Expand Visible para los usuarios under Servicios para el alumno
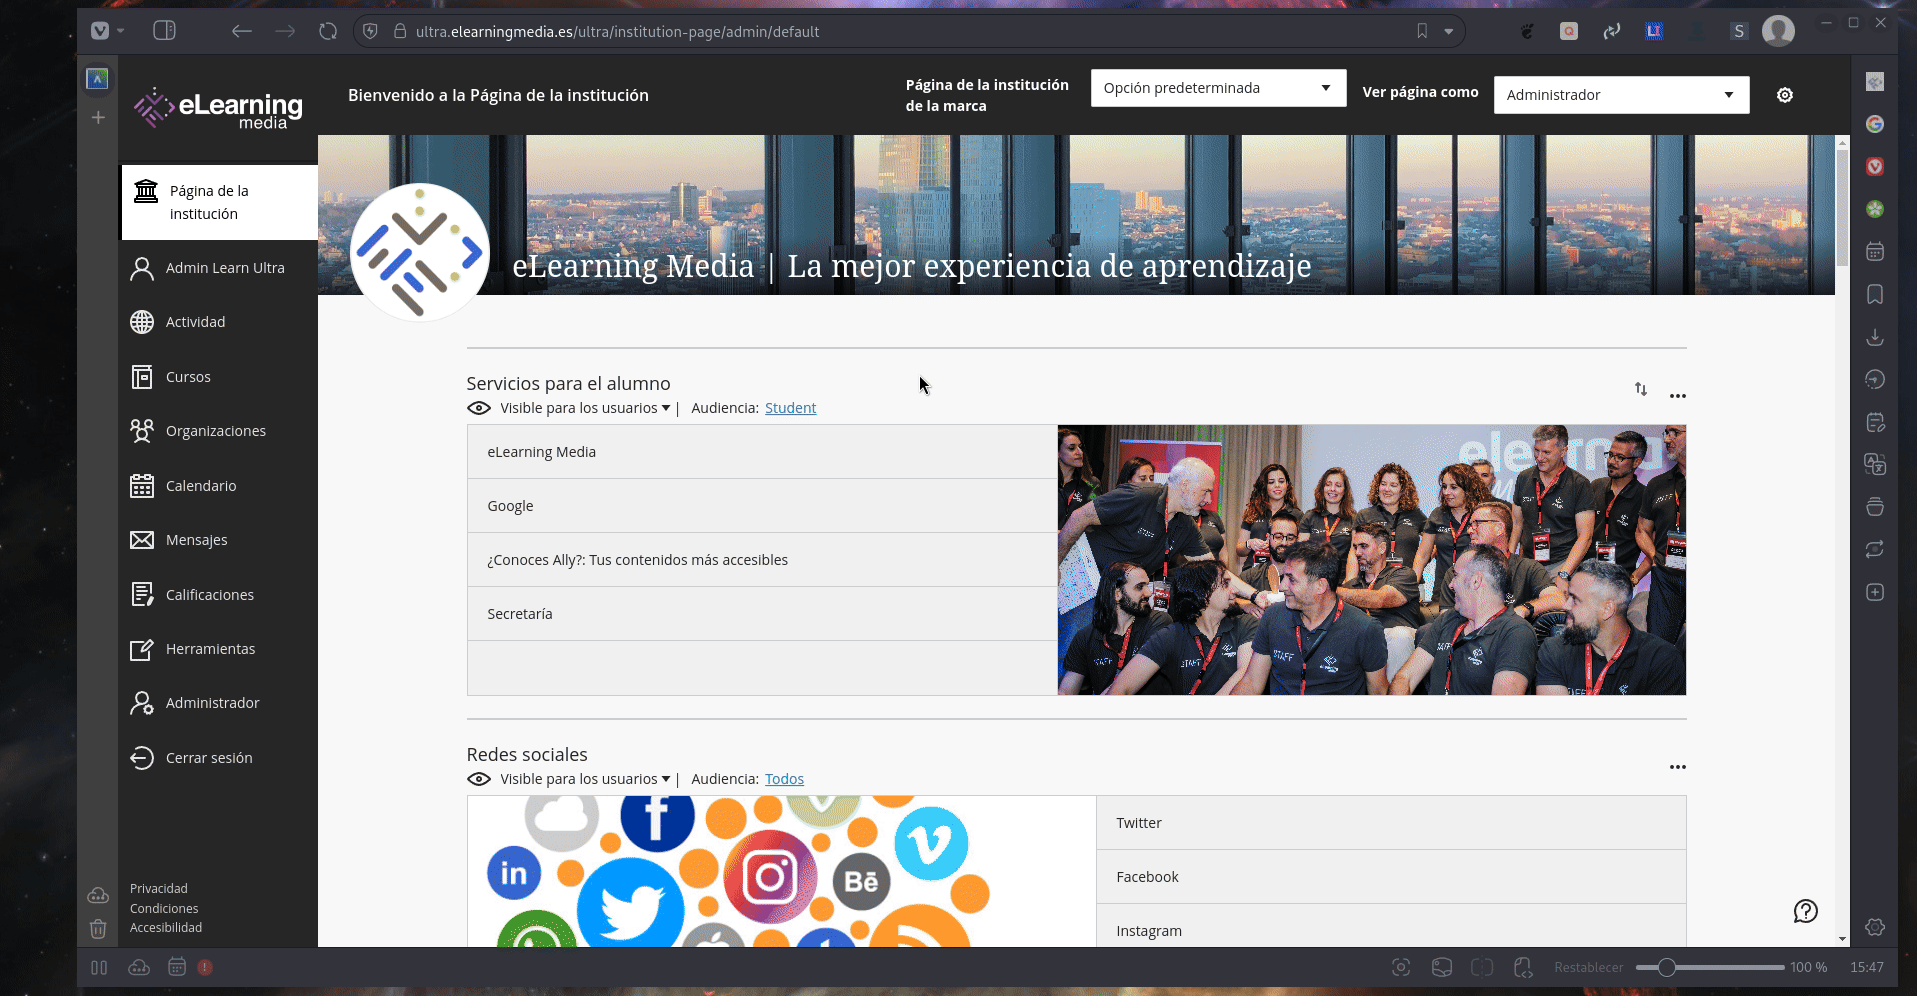Image resolution: width=1917 pixels, height=996 pixels. (x=585, y=408)
